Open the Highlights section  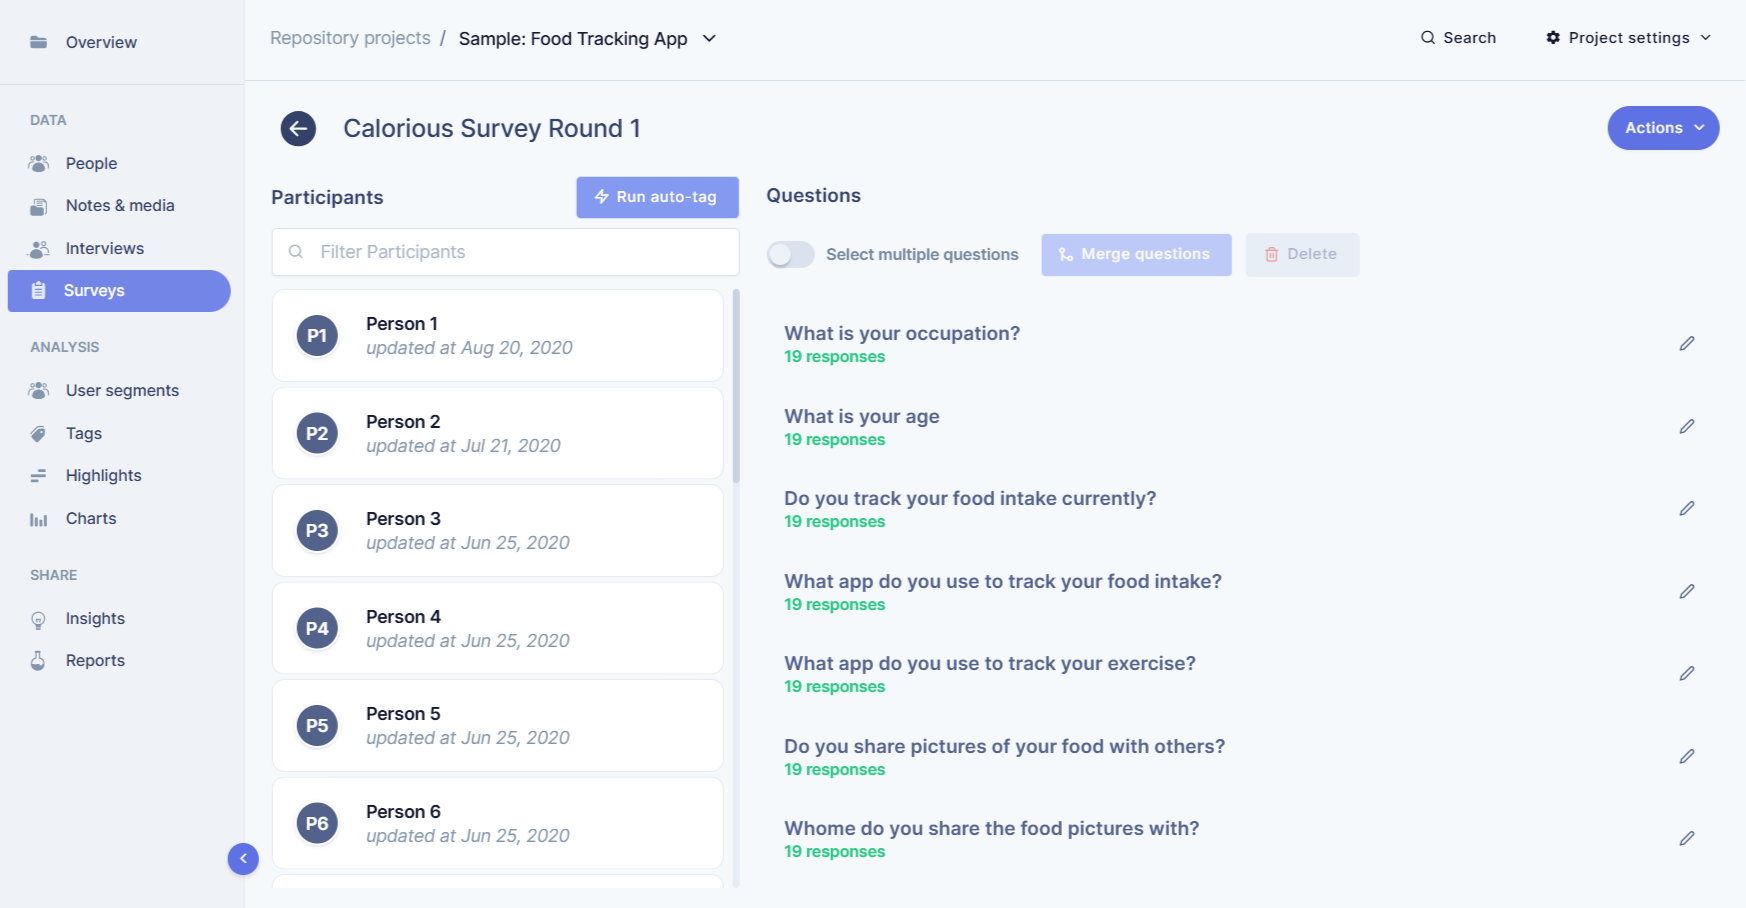pyautogui.click(x=104, y=475)
